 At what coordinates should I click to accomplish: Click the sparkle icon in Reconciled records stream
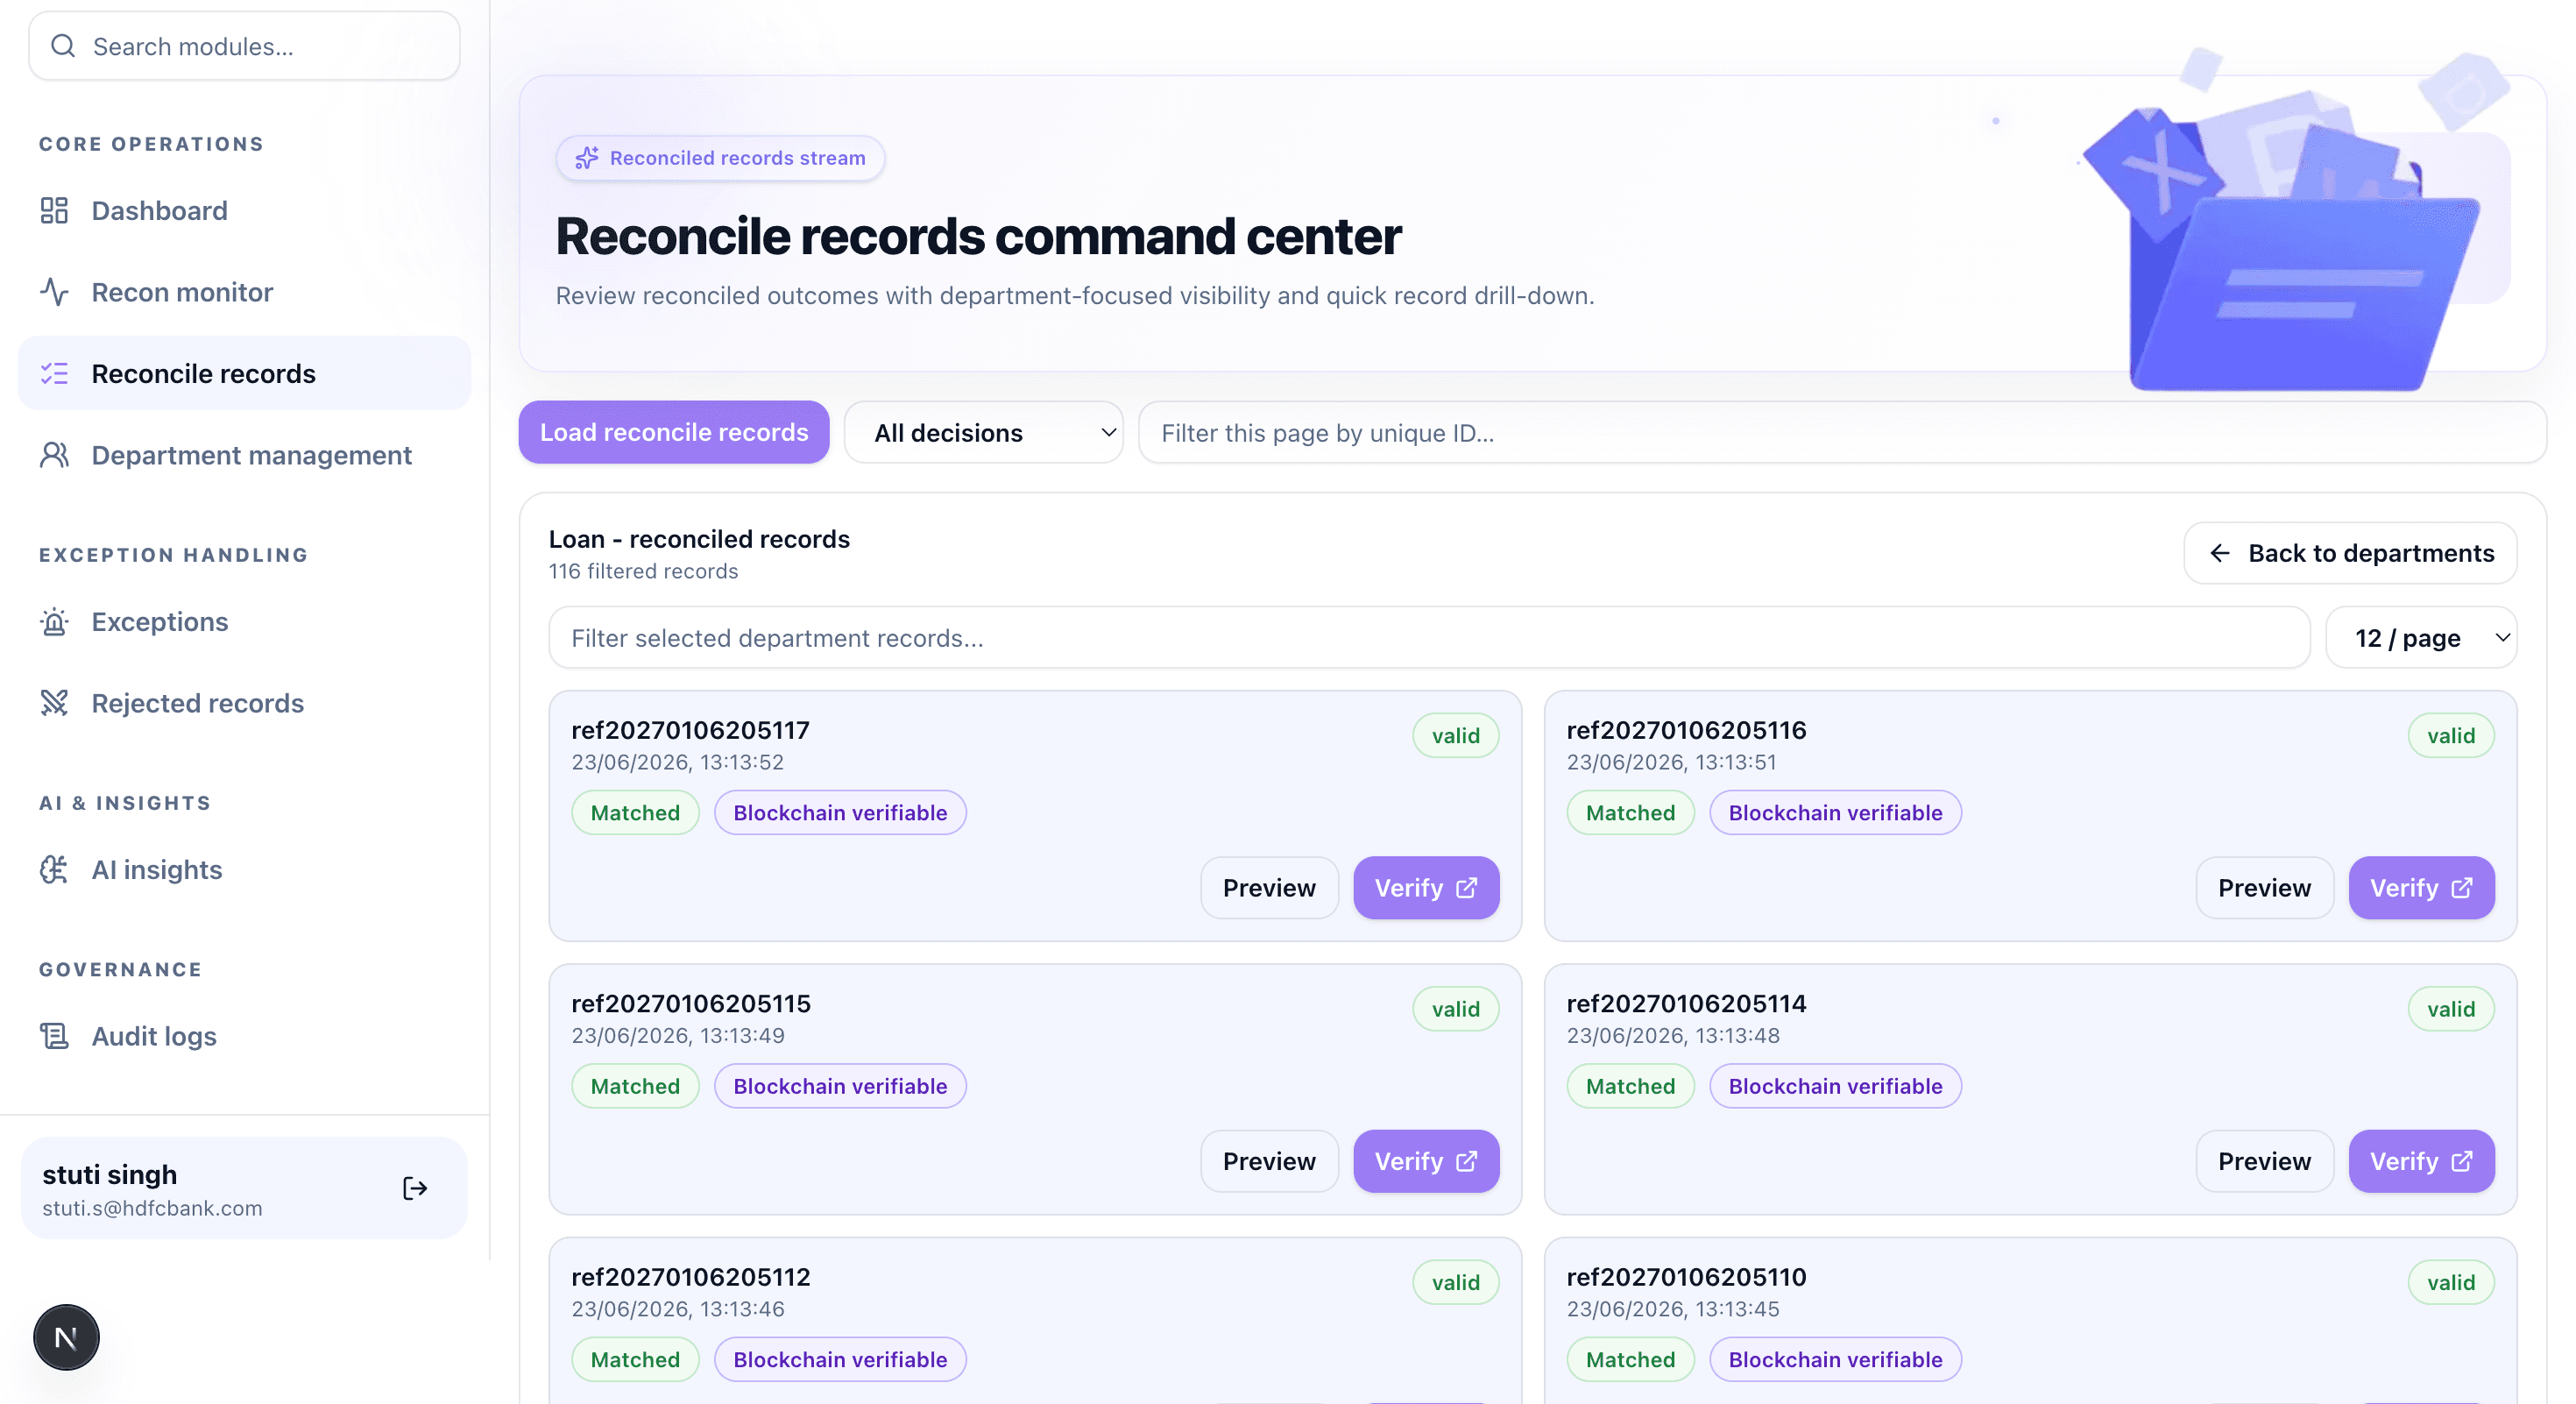point(587,158)
